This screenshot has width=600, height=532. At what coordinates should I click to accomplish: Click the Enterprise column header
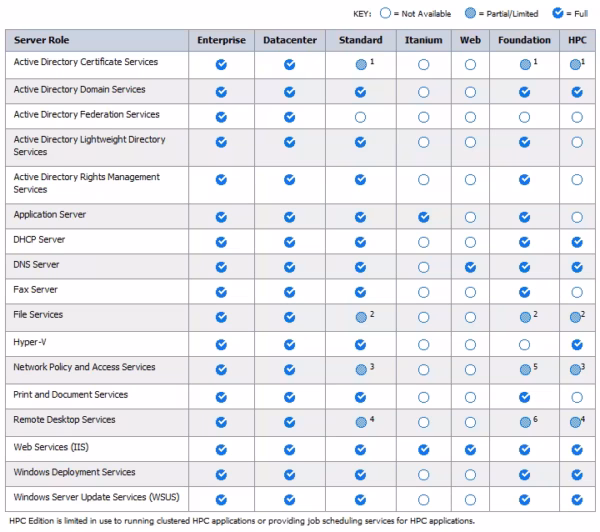pos(222,40)
